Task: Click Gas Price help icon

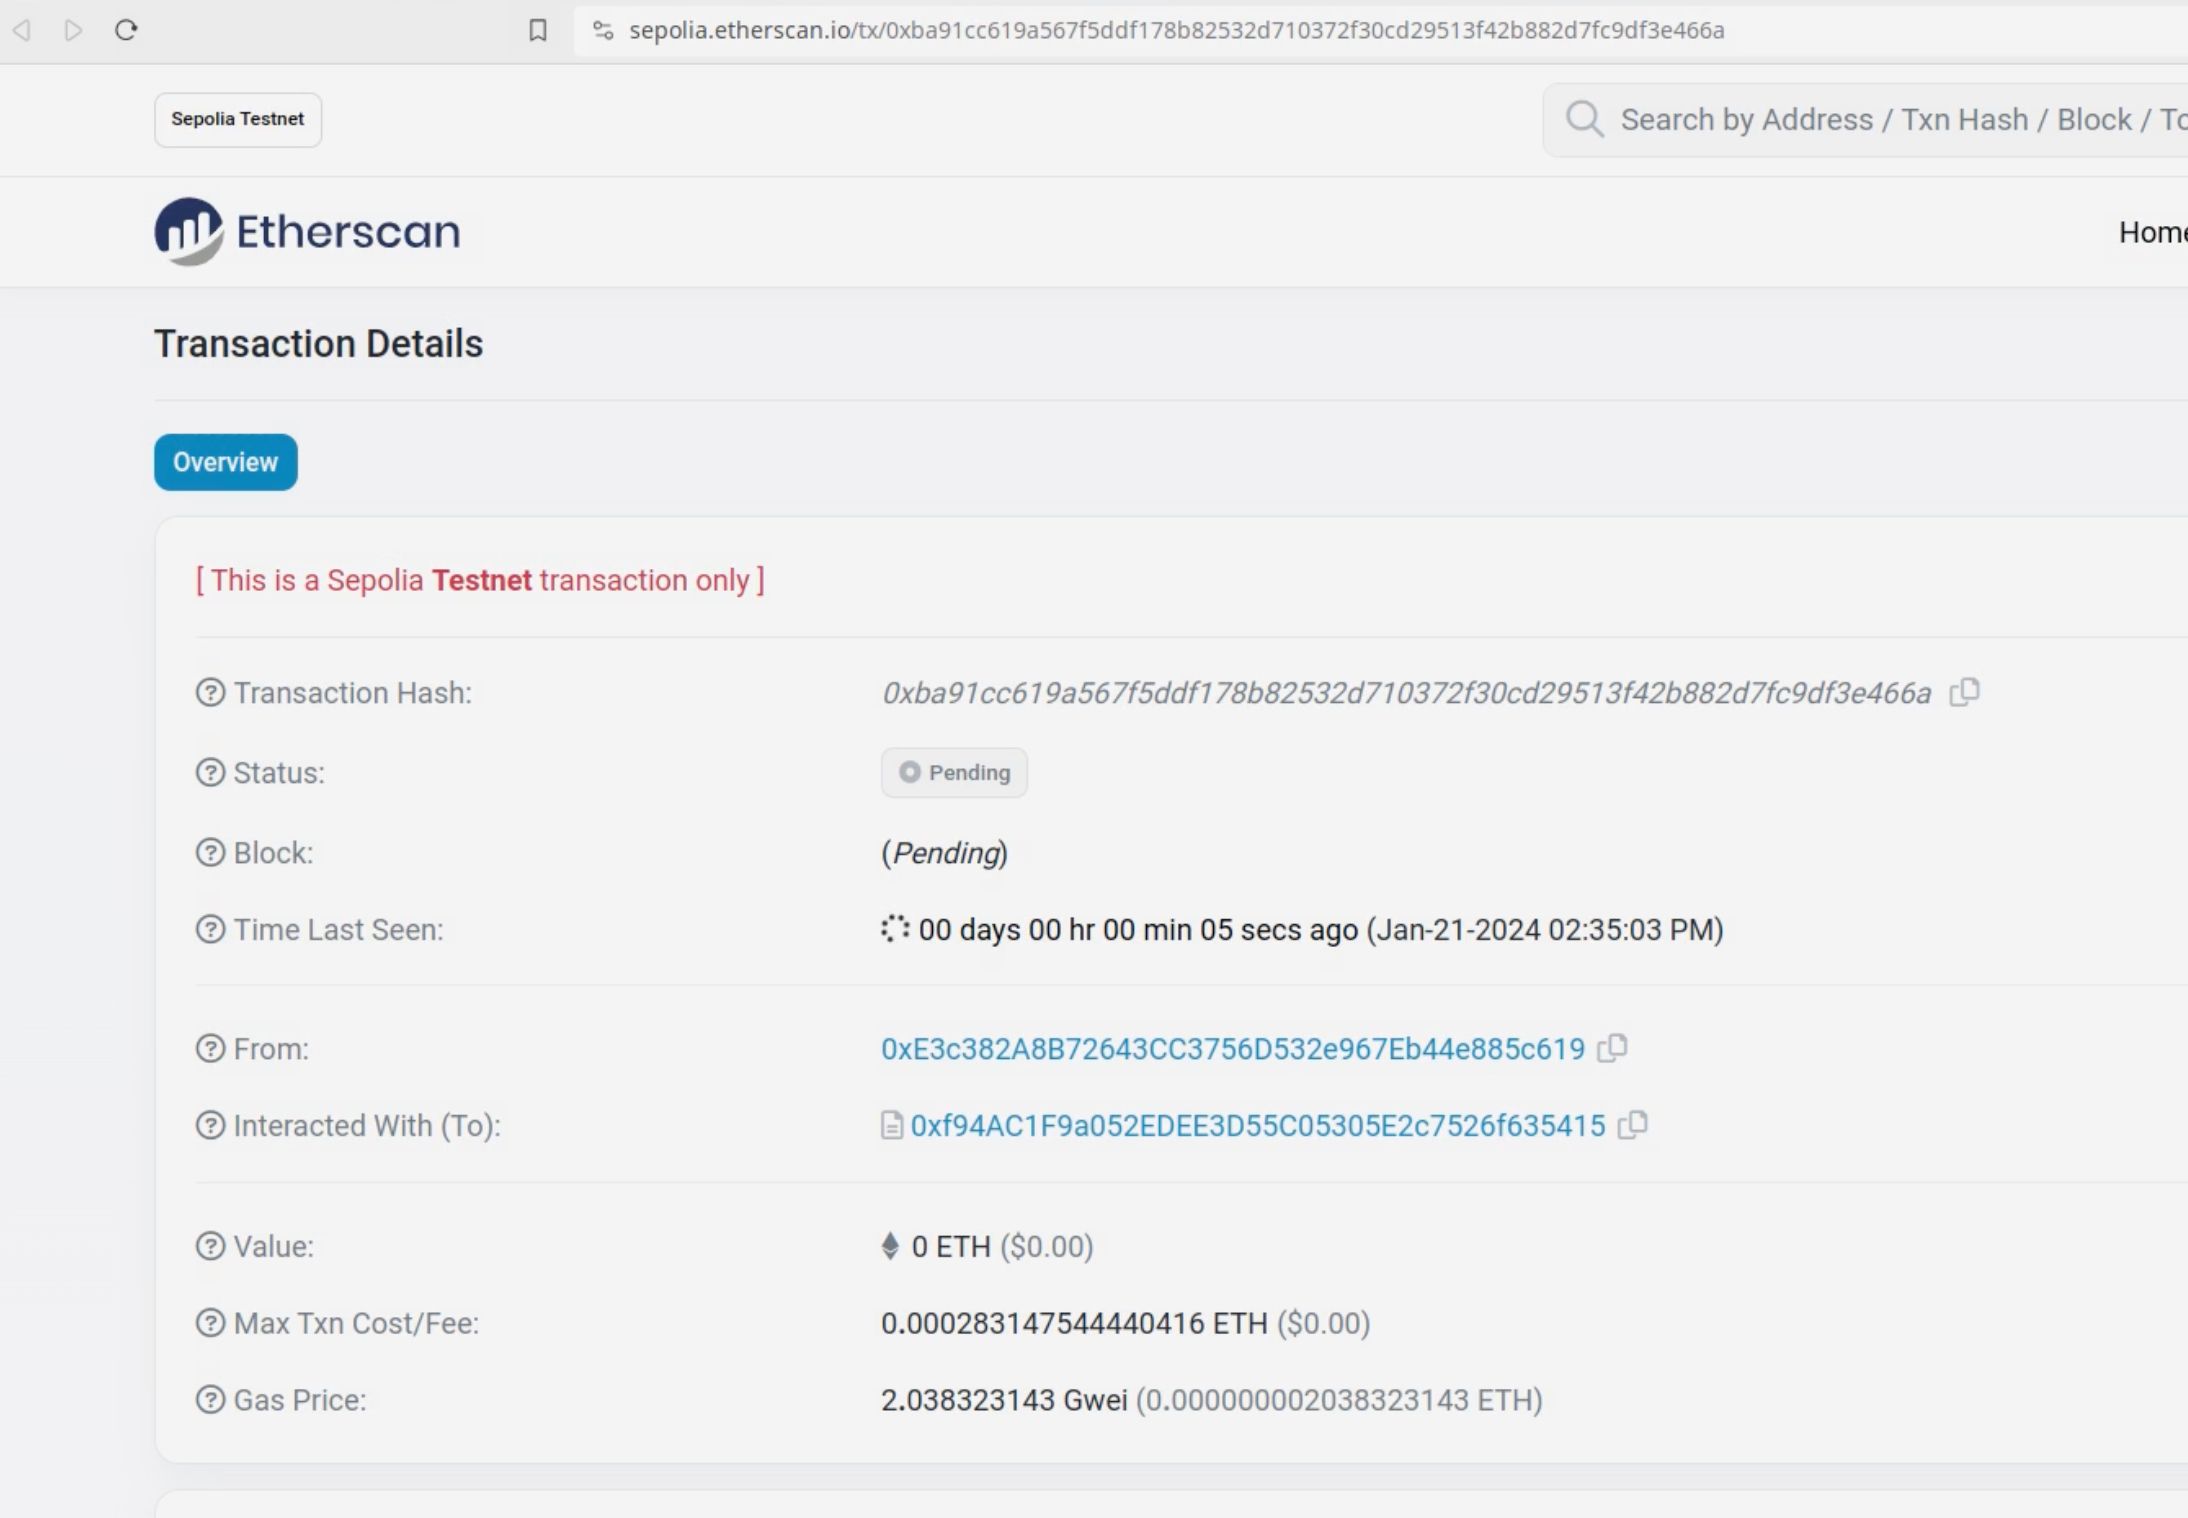Action: [210, 1399]
